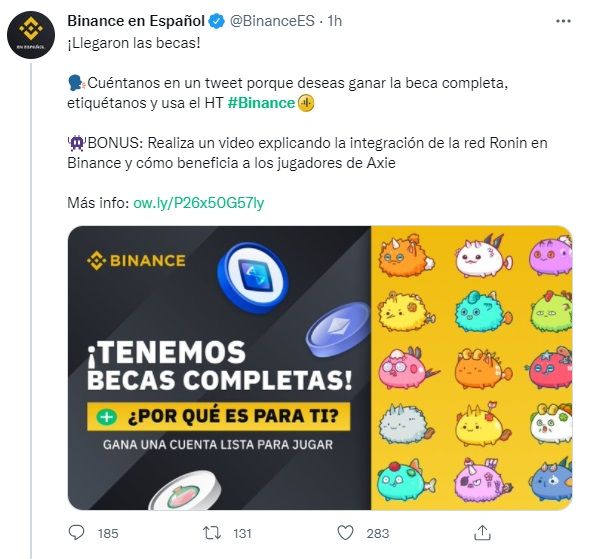Click the green plus icon in banner
This screenshot has height=559, width=589.
tap(106, 417)
